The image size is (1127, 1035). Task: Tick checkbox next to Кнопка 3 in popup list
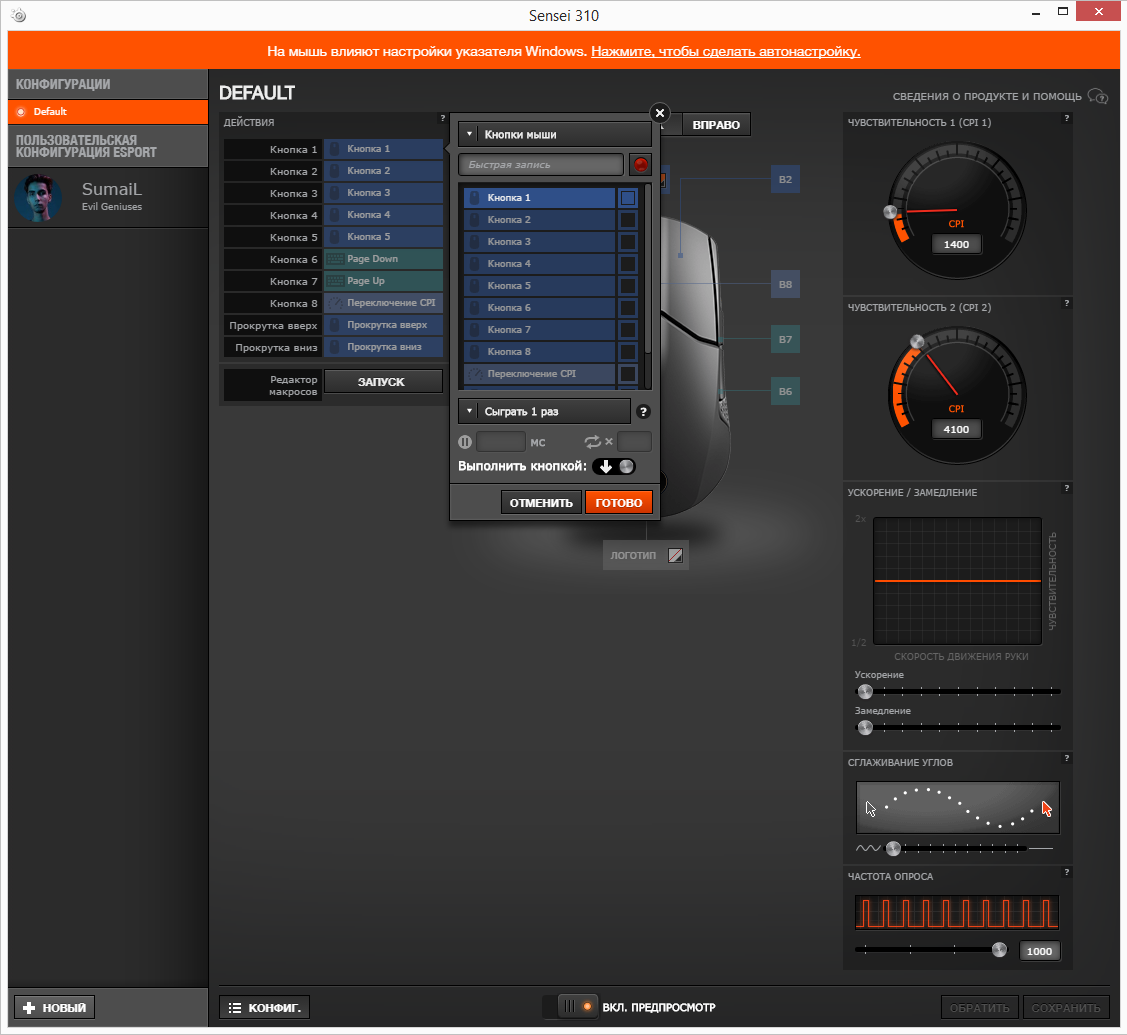(x=627, y=242)
